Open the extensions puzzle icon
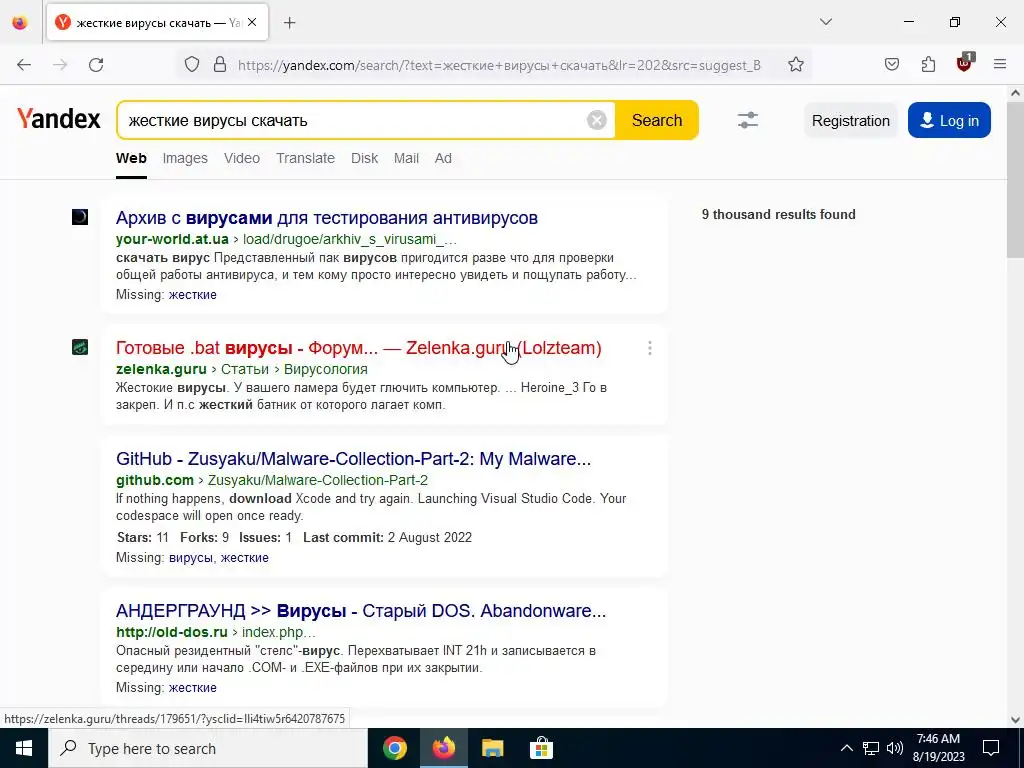1024x768 pixels. 928,65
